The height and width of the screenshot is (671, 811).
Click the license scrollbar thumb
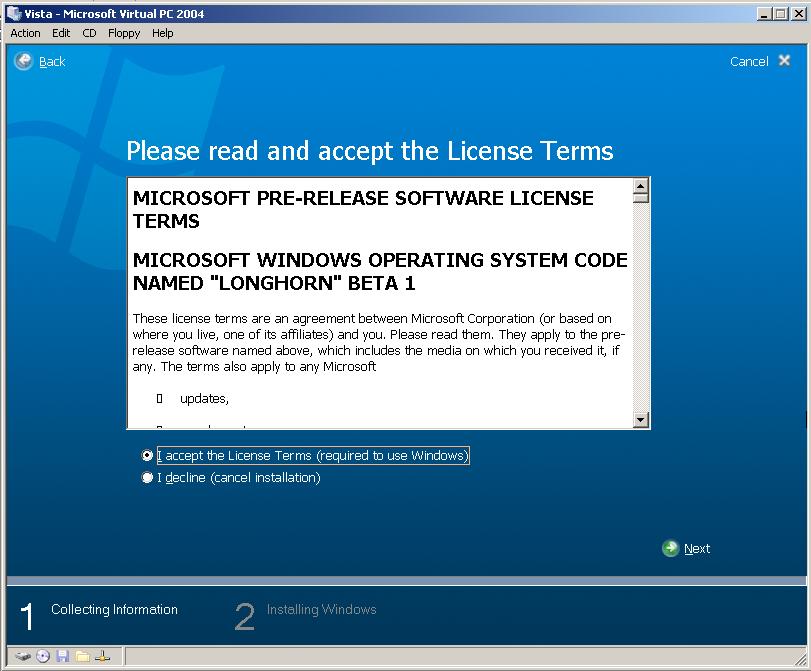[x=641, y=198]
